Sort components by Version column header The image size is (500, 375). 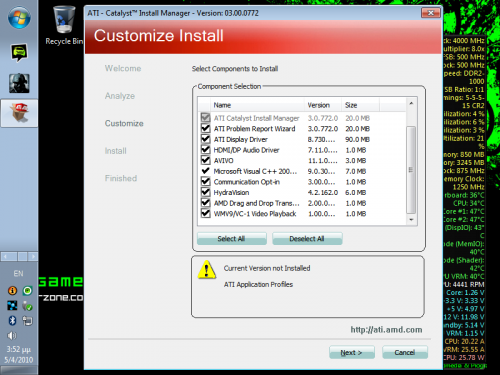click(x=323, y=105)
